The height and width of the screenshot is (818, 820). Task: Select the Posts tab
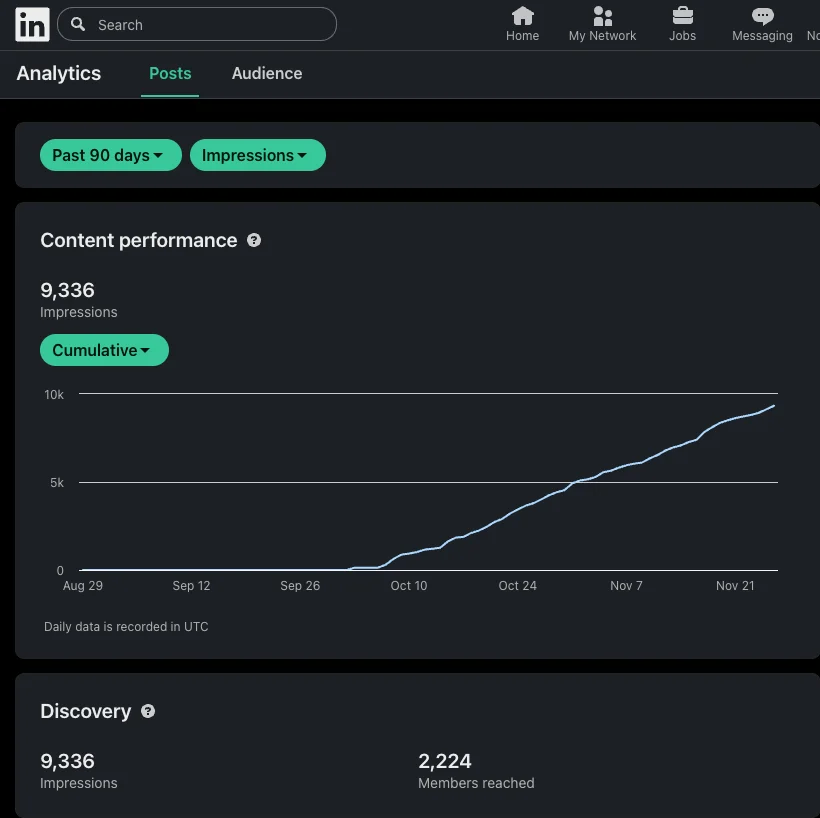pos(169,73)
